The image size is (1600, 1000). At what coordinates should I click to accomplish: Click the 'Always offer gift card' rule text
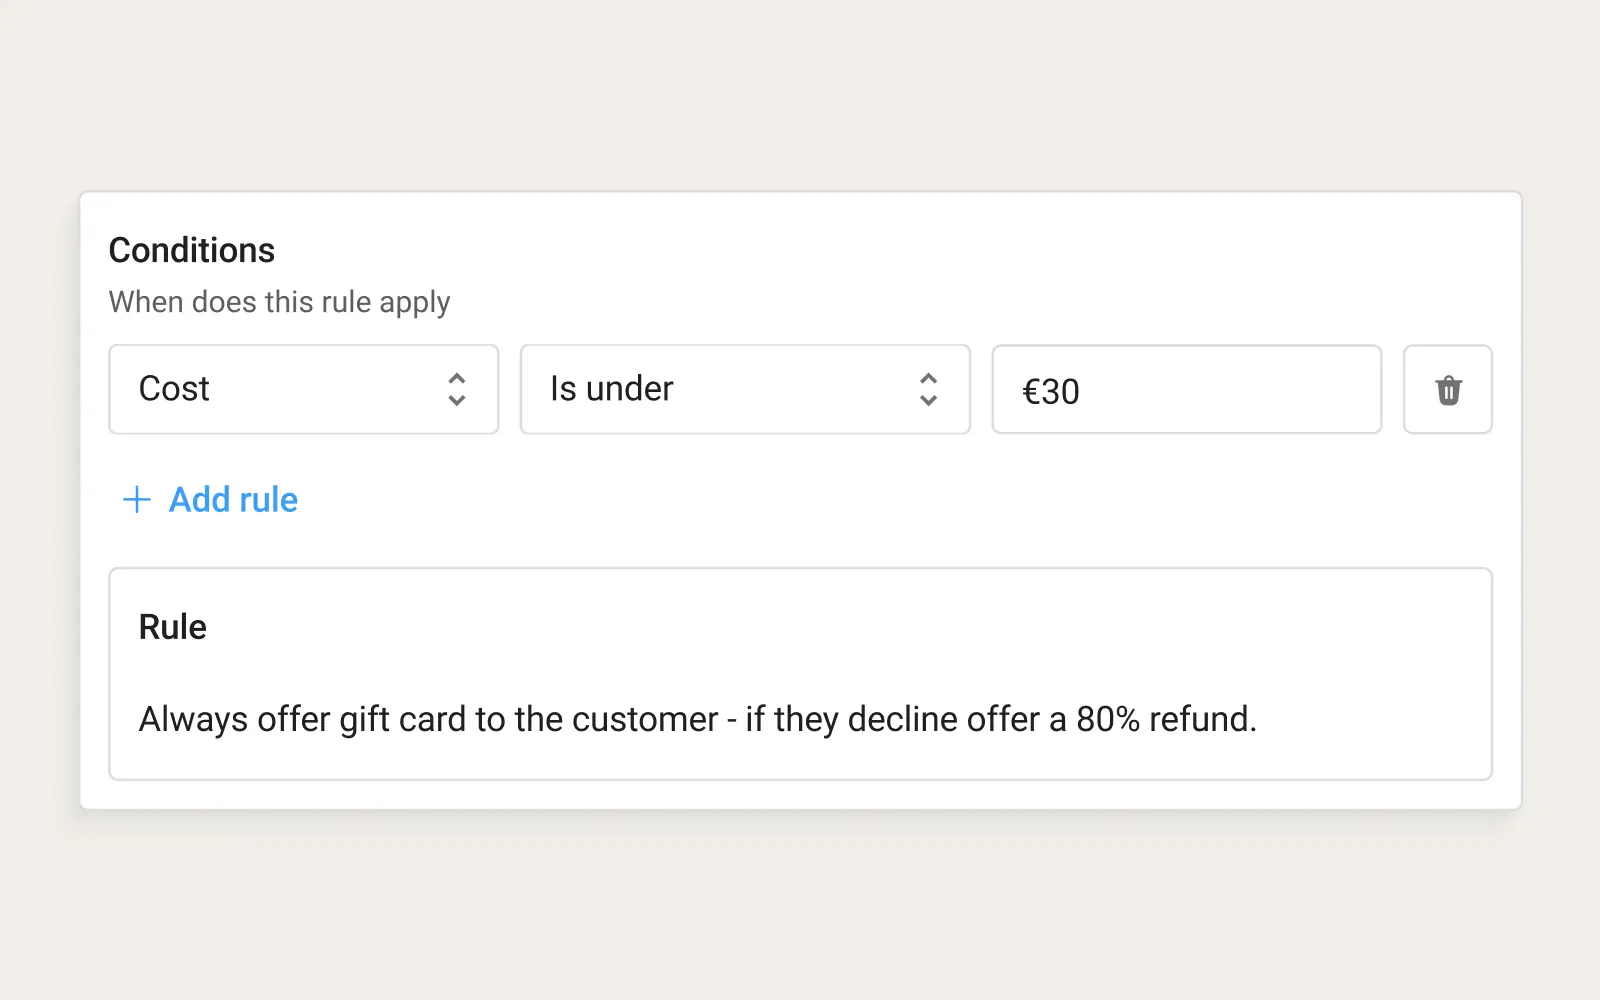(x=698, y=719)
